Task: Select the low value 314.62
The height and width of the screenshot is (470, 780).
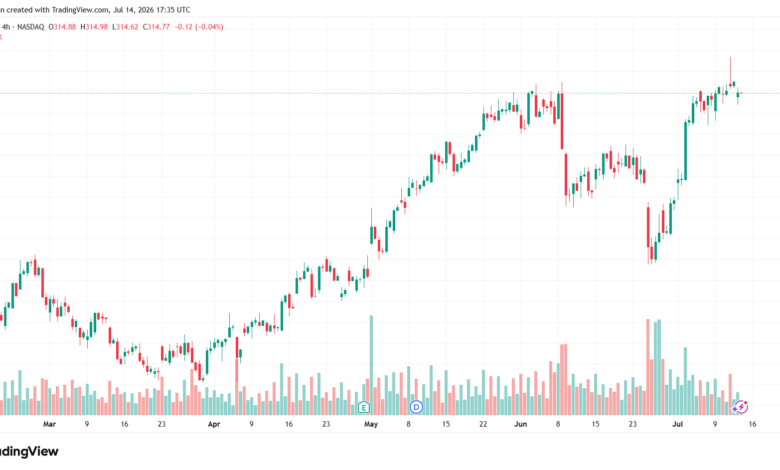Action: click(127, 27)
